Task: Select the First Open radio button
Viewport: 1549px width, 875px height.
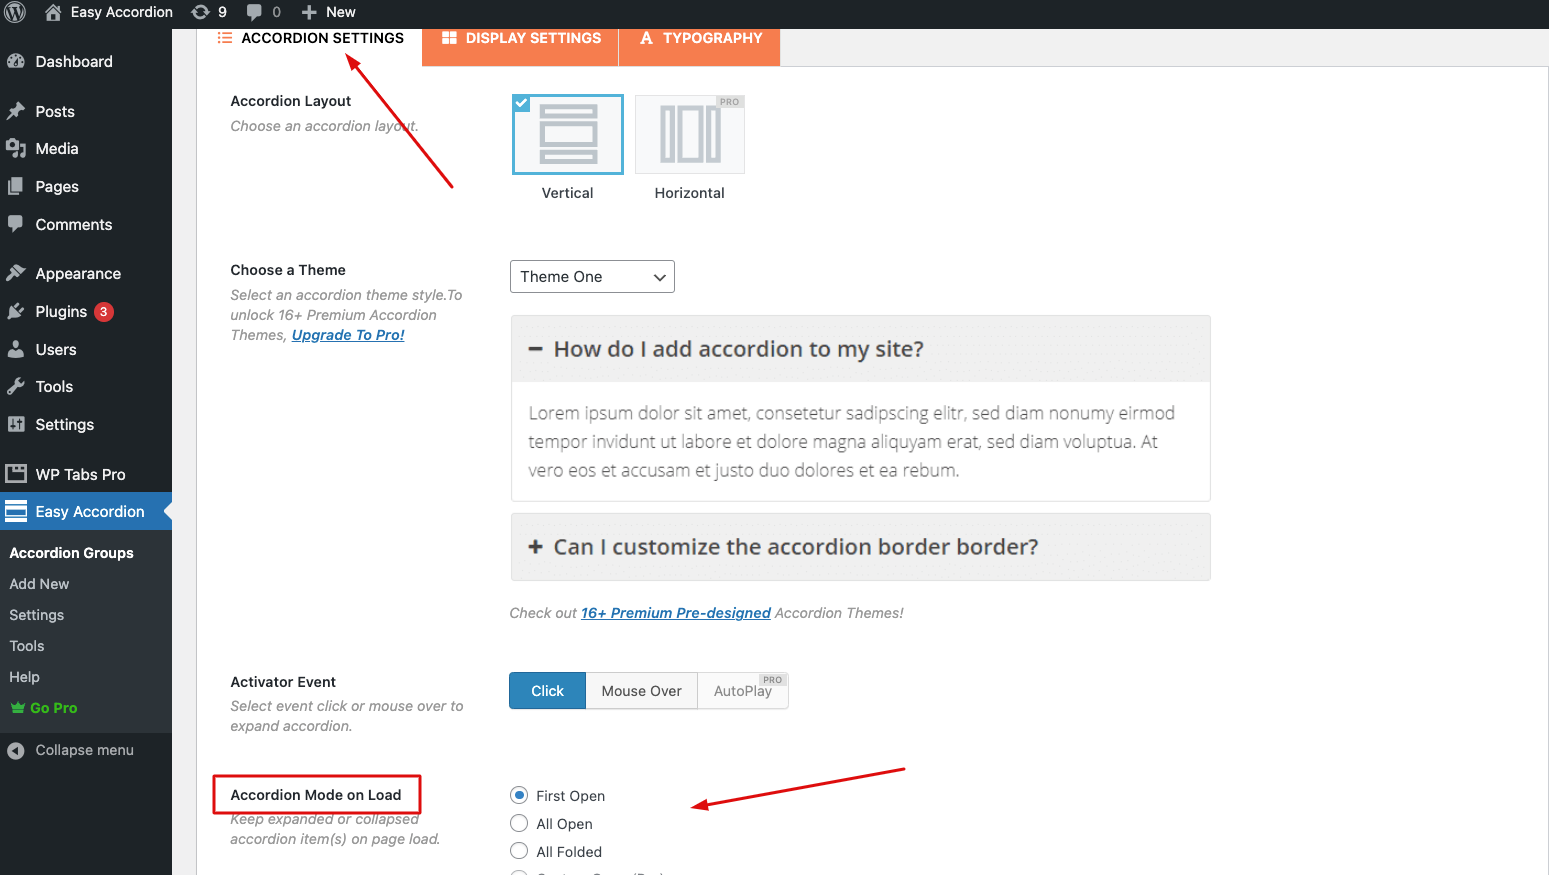Action: pos(519,795)
